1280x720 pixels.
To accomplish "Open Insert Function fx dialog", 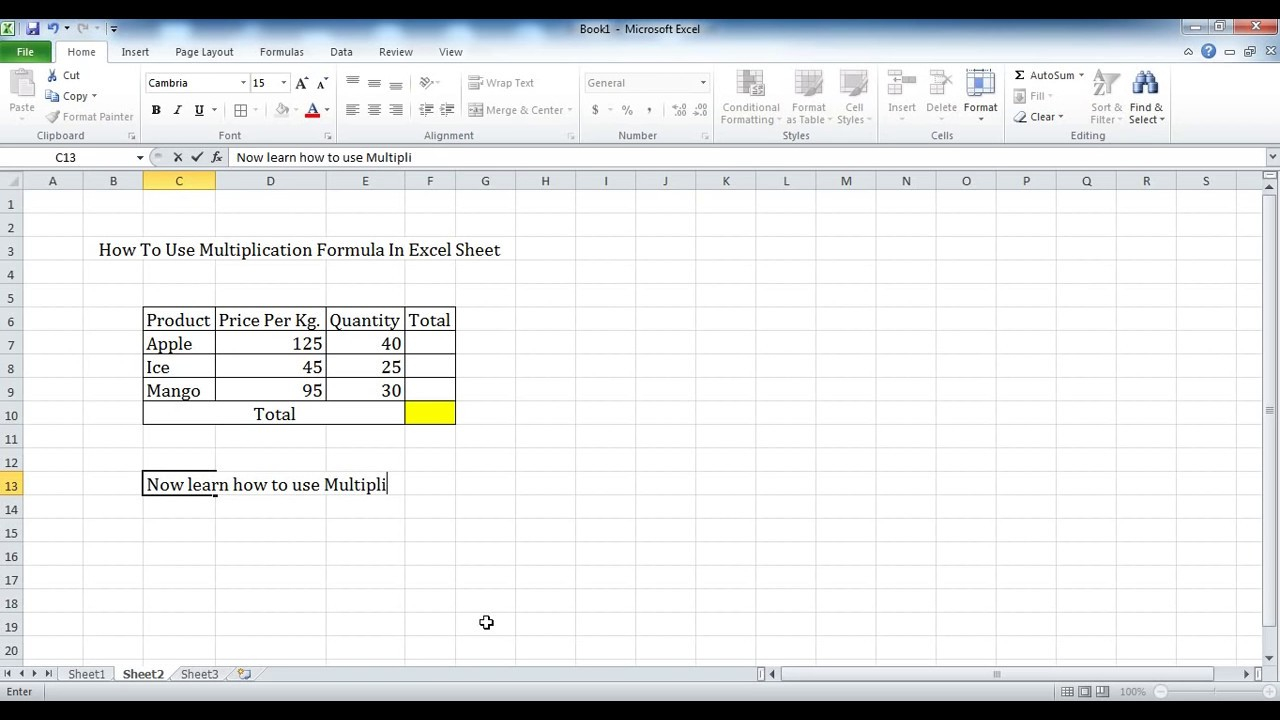I will [216, 157].
